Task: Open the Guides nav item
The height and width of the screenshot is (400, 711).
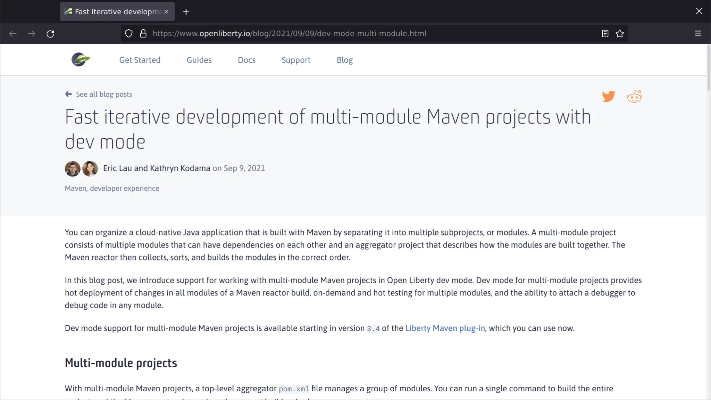Action: click(199, 60)
